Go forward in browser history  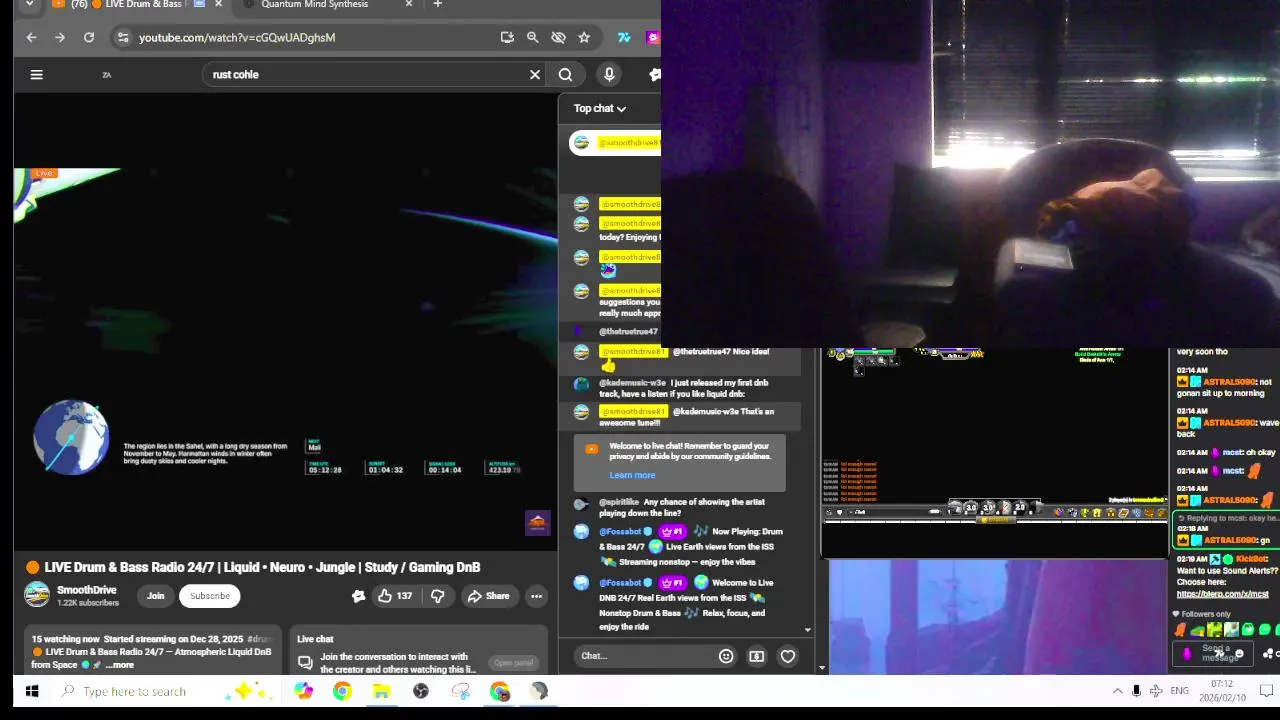60,37
